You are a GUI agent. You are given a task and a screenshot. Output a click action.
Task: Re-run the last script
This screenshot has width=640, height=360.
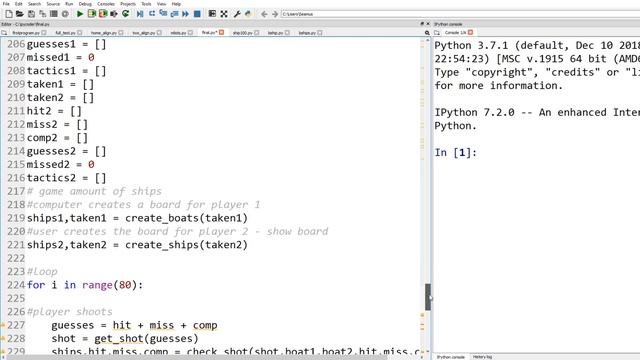tap(125, 14)
